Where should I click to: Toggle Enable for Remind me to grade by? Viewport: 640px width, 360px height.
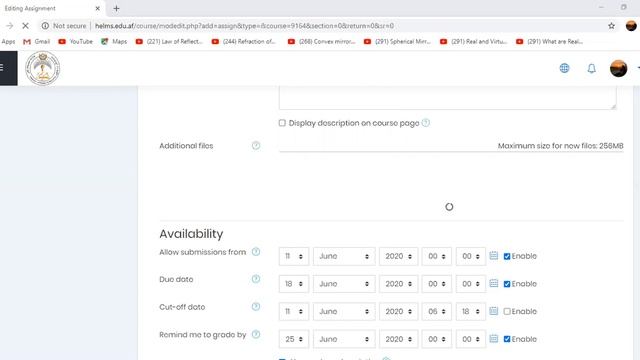[507, 339]
